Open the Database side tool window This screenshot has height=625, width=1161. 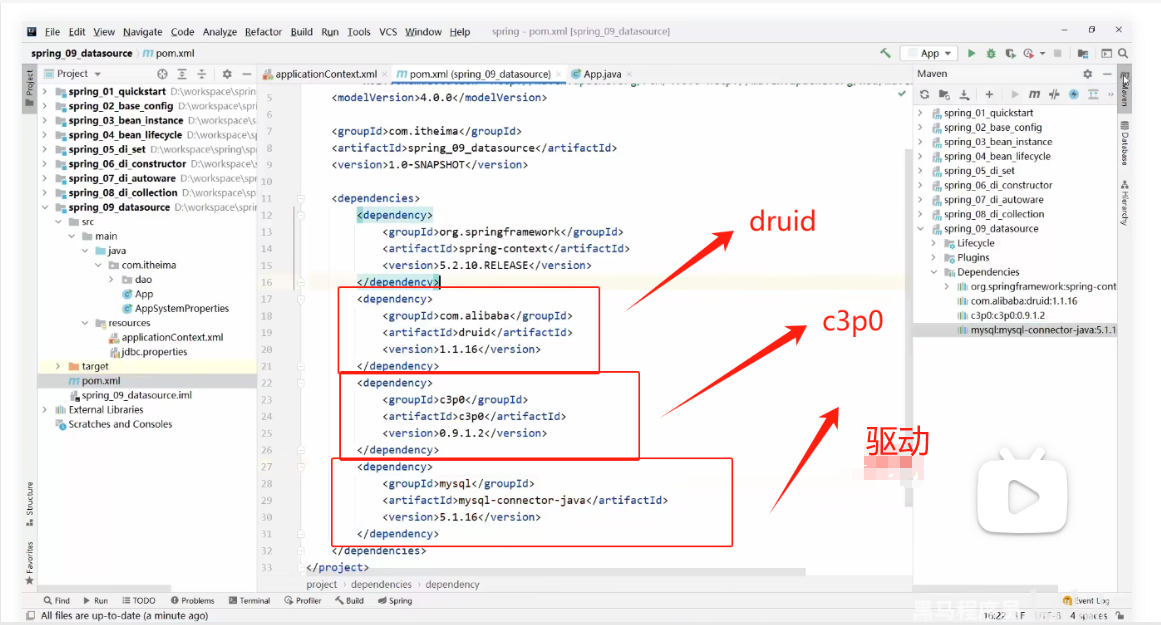coord(1124,143)
